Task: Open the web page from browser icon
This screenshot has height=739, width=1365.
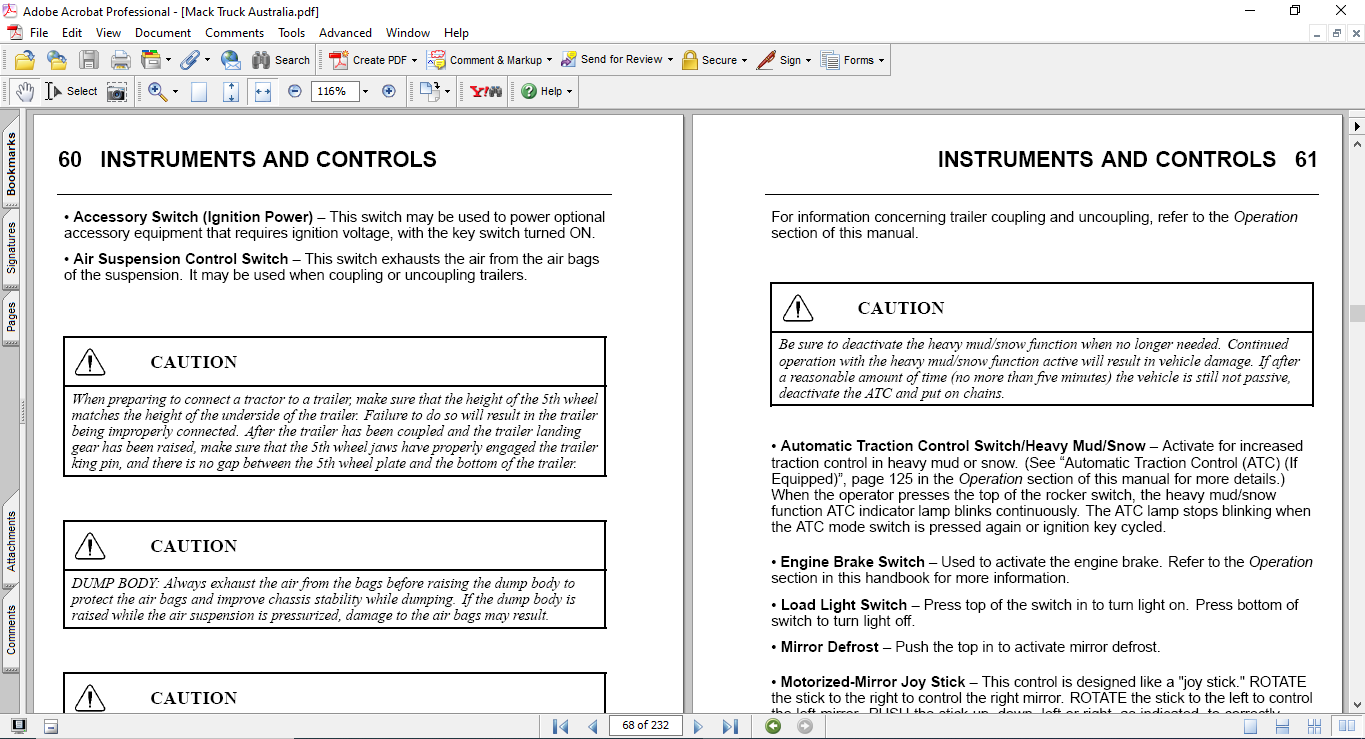Action: pyautogui.click(x=57, y=60)
